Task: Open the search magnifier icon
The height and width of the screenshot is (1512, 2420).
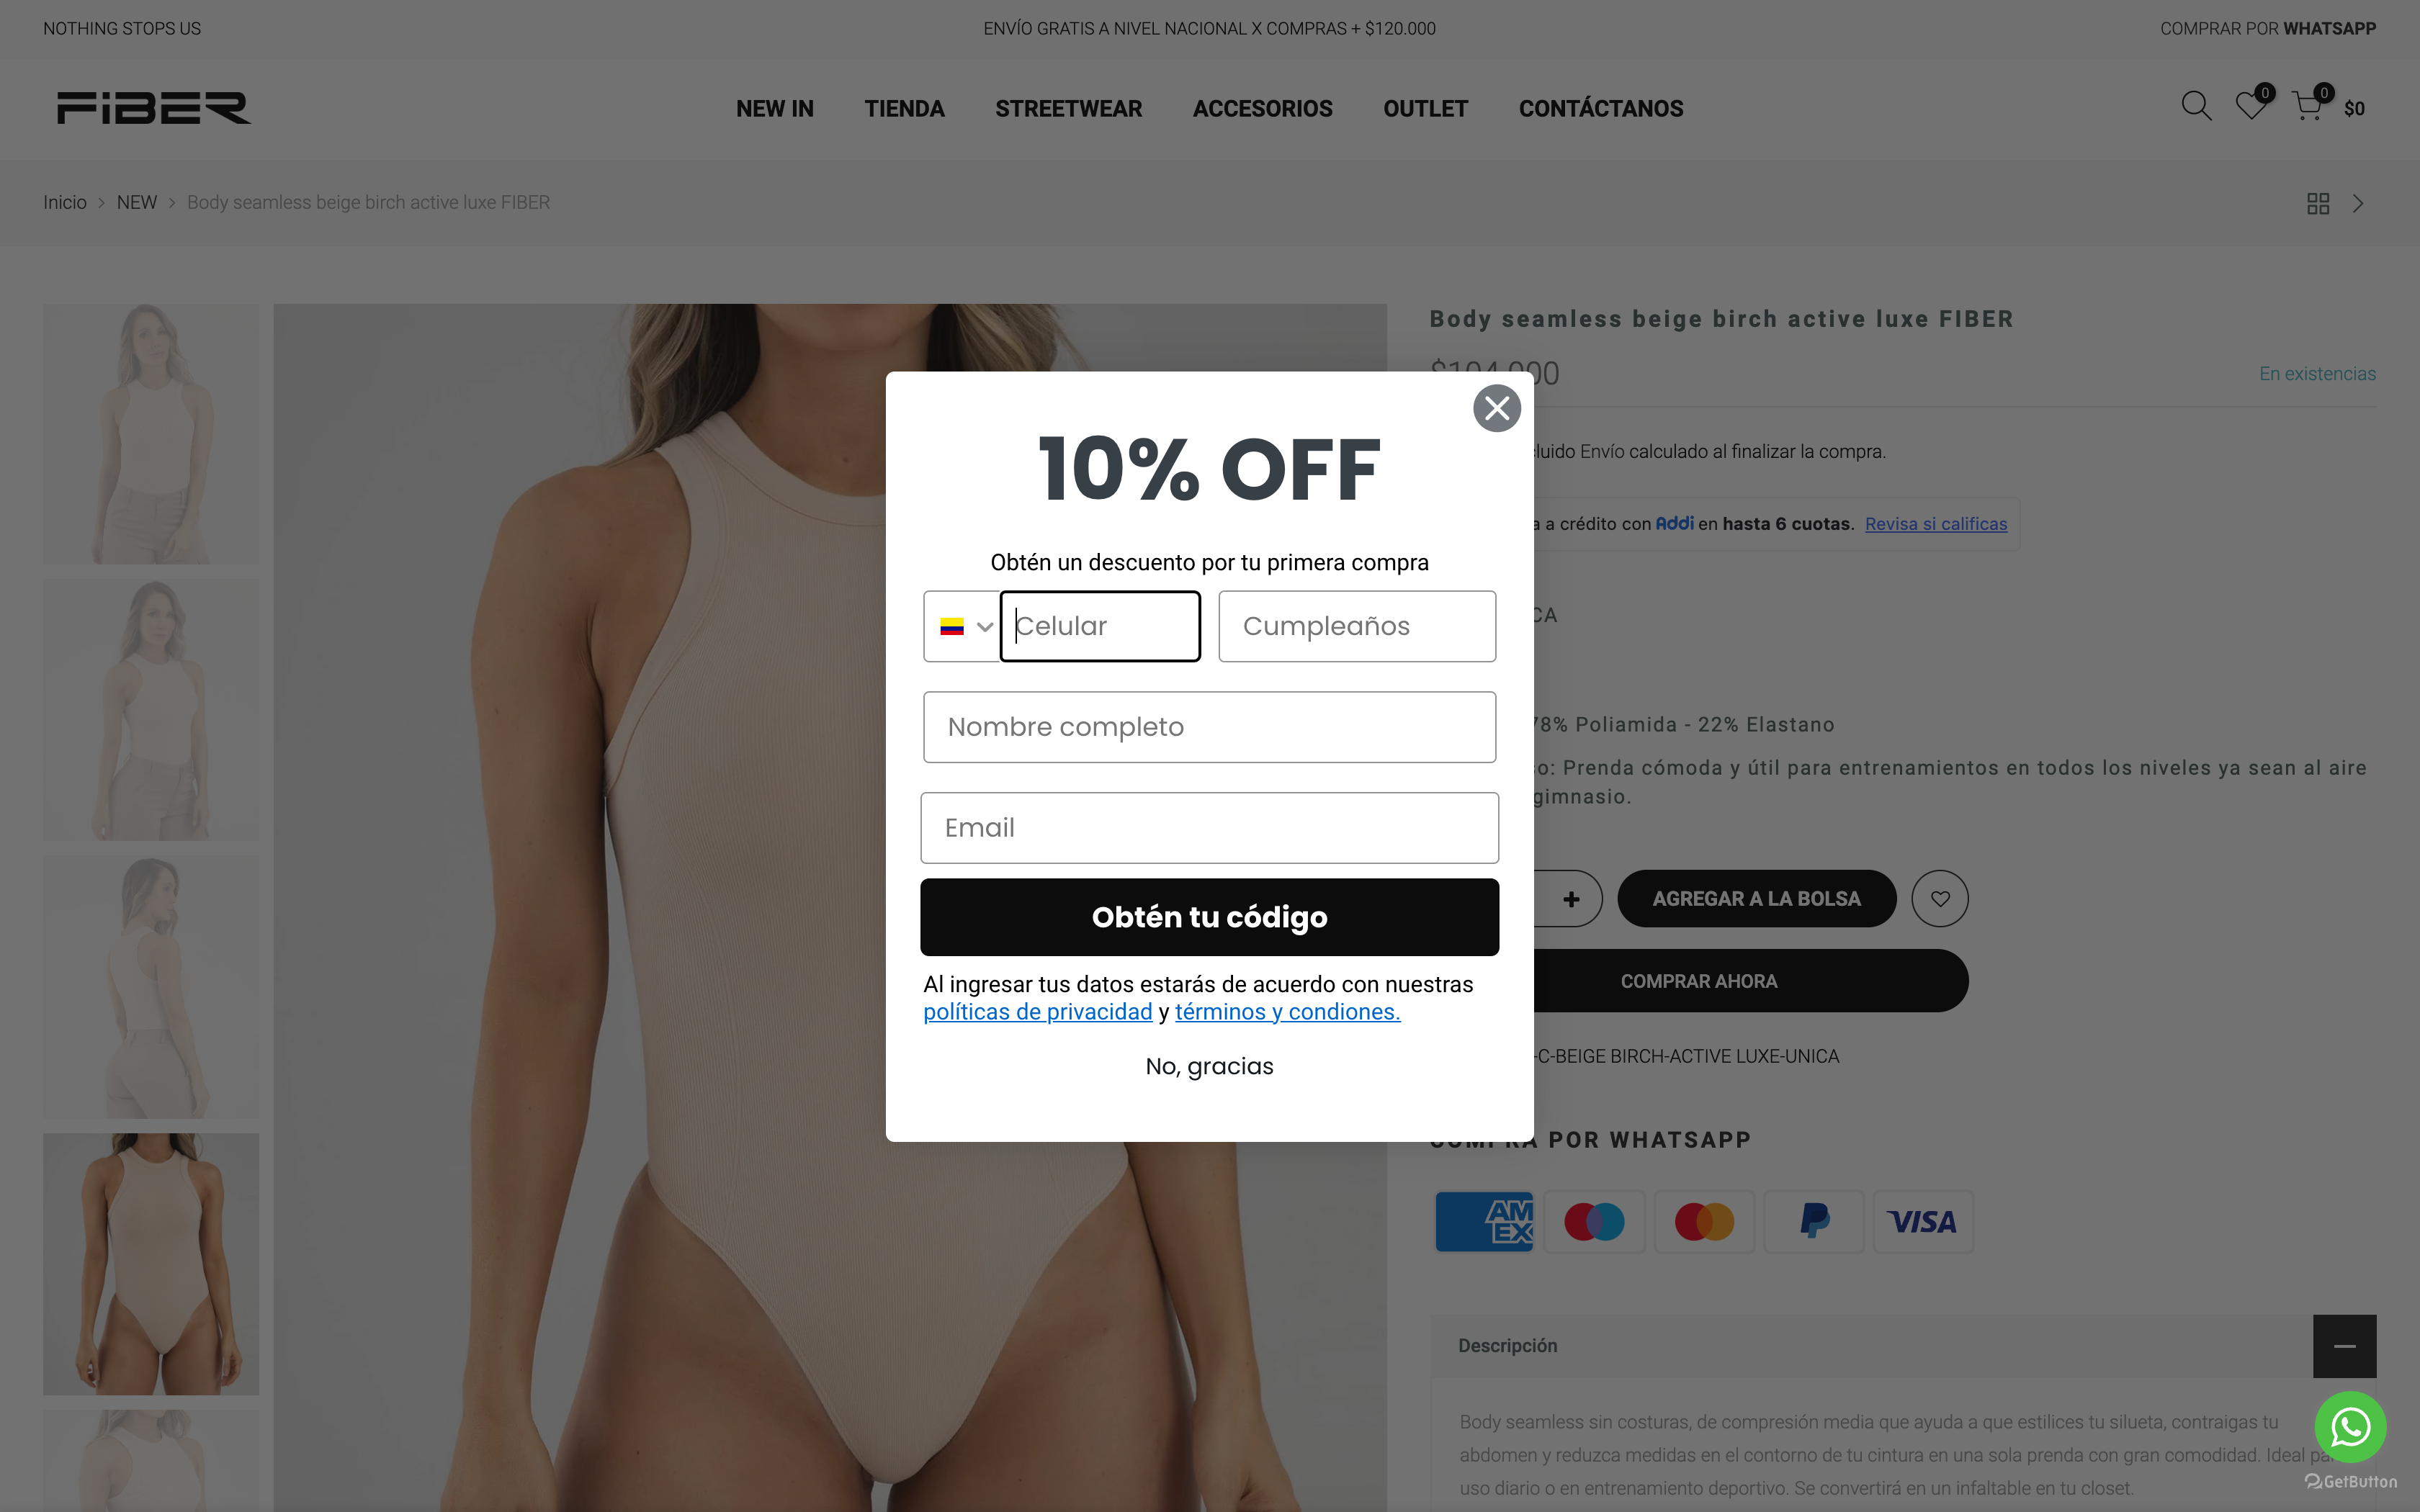Action: [2196, 106]
